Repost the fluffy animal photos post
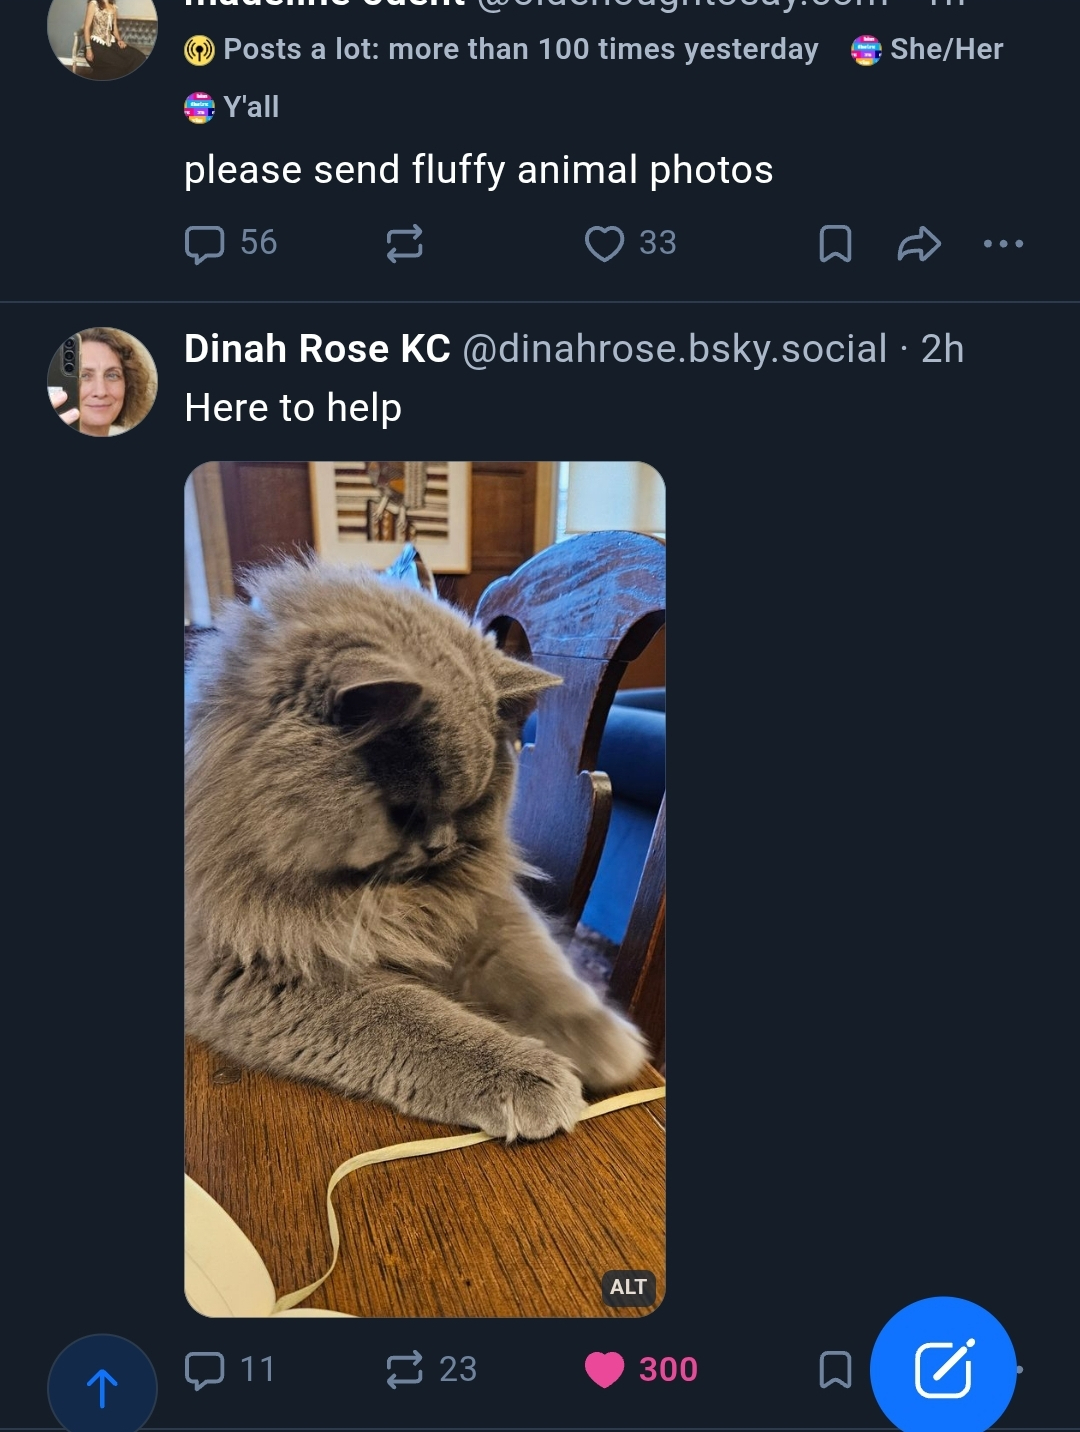Image resolution: width=1080 pixels, height=1432 pixels. click(x=404, y=243)
